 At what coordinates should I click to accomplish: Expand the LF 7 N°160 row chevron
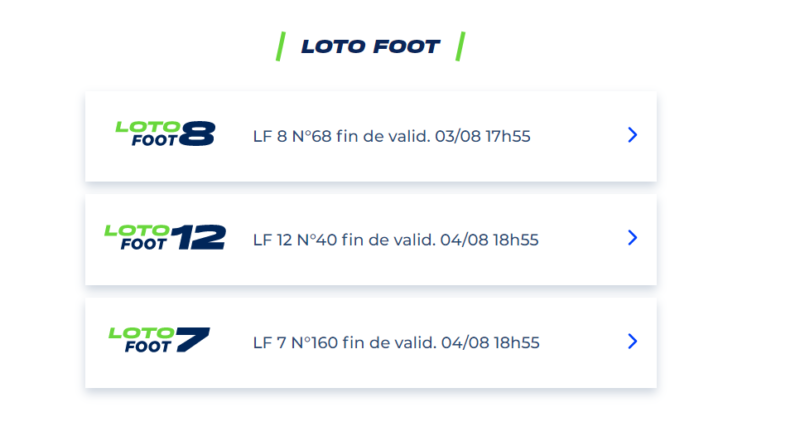coord(632,341)
